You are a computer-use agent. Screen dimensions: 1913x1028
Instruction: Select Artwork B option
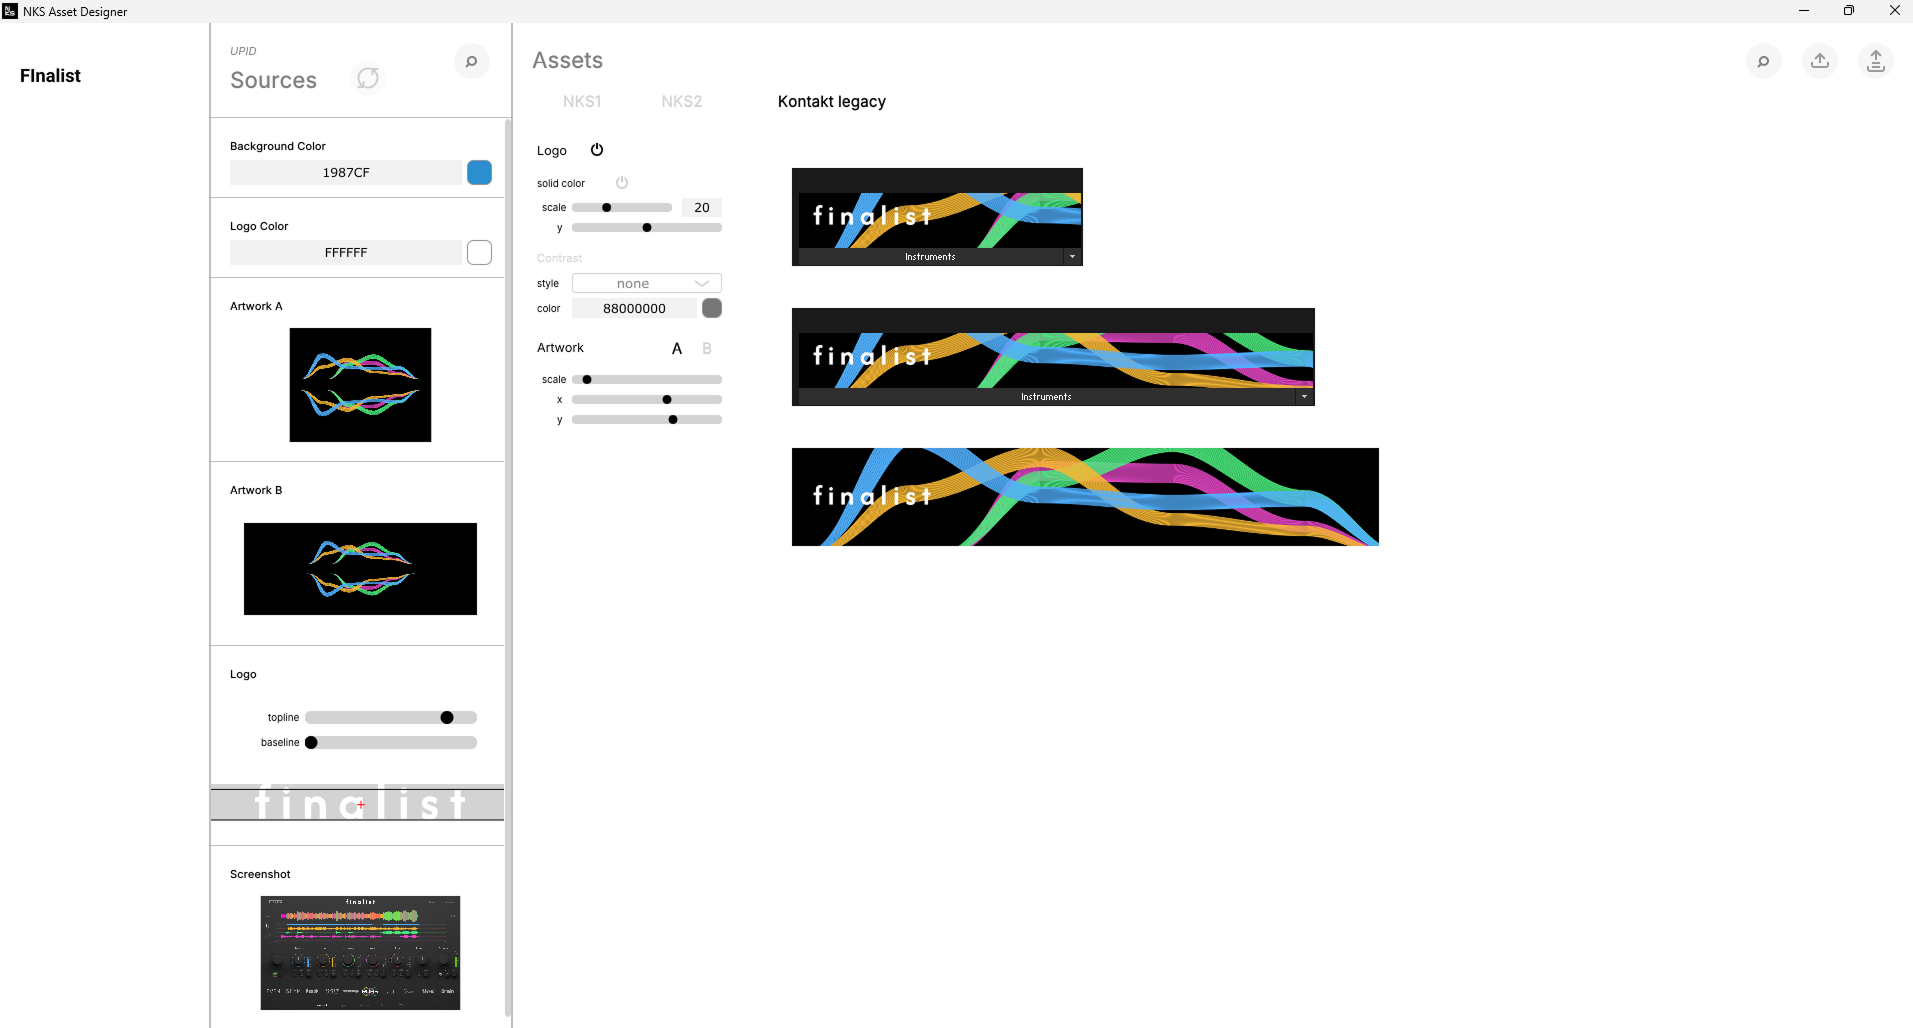pyautogui.click(x=707, y=348)
